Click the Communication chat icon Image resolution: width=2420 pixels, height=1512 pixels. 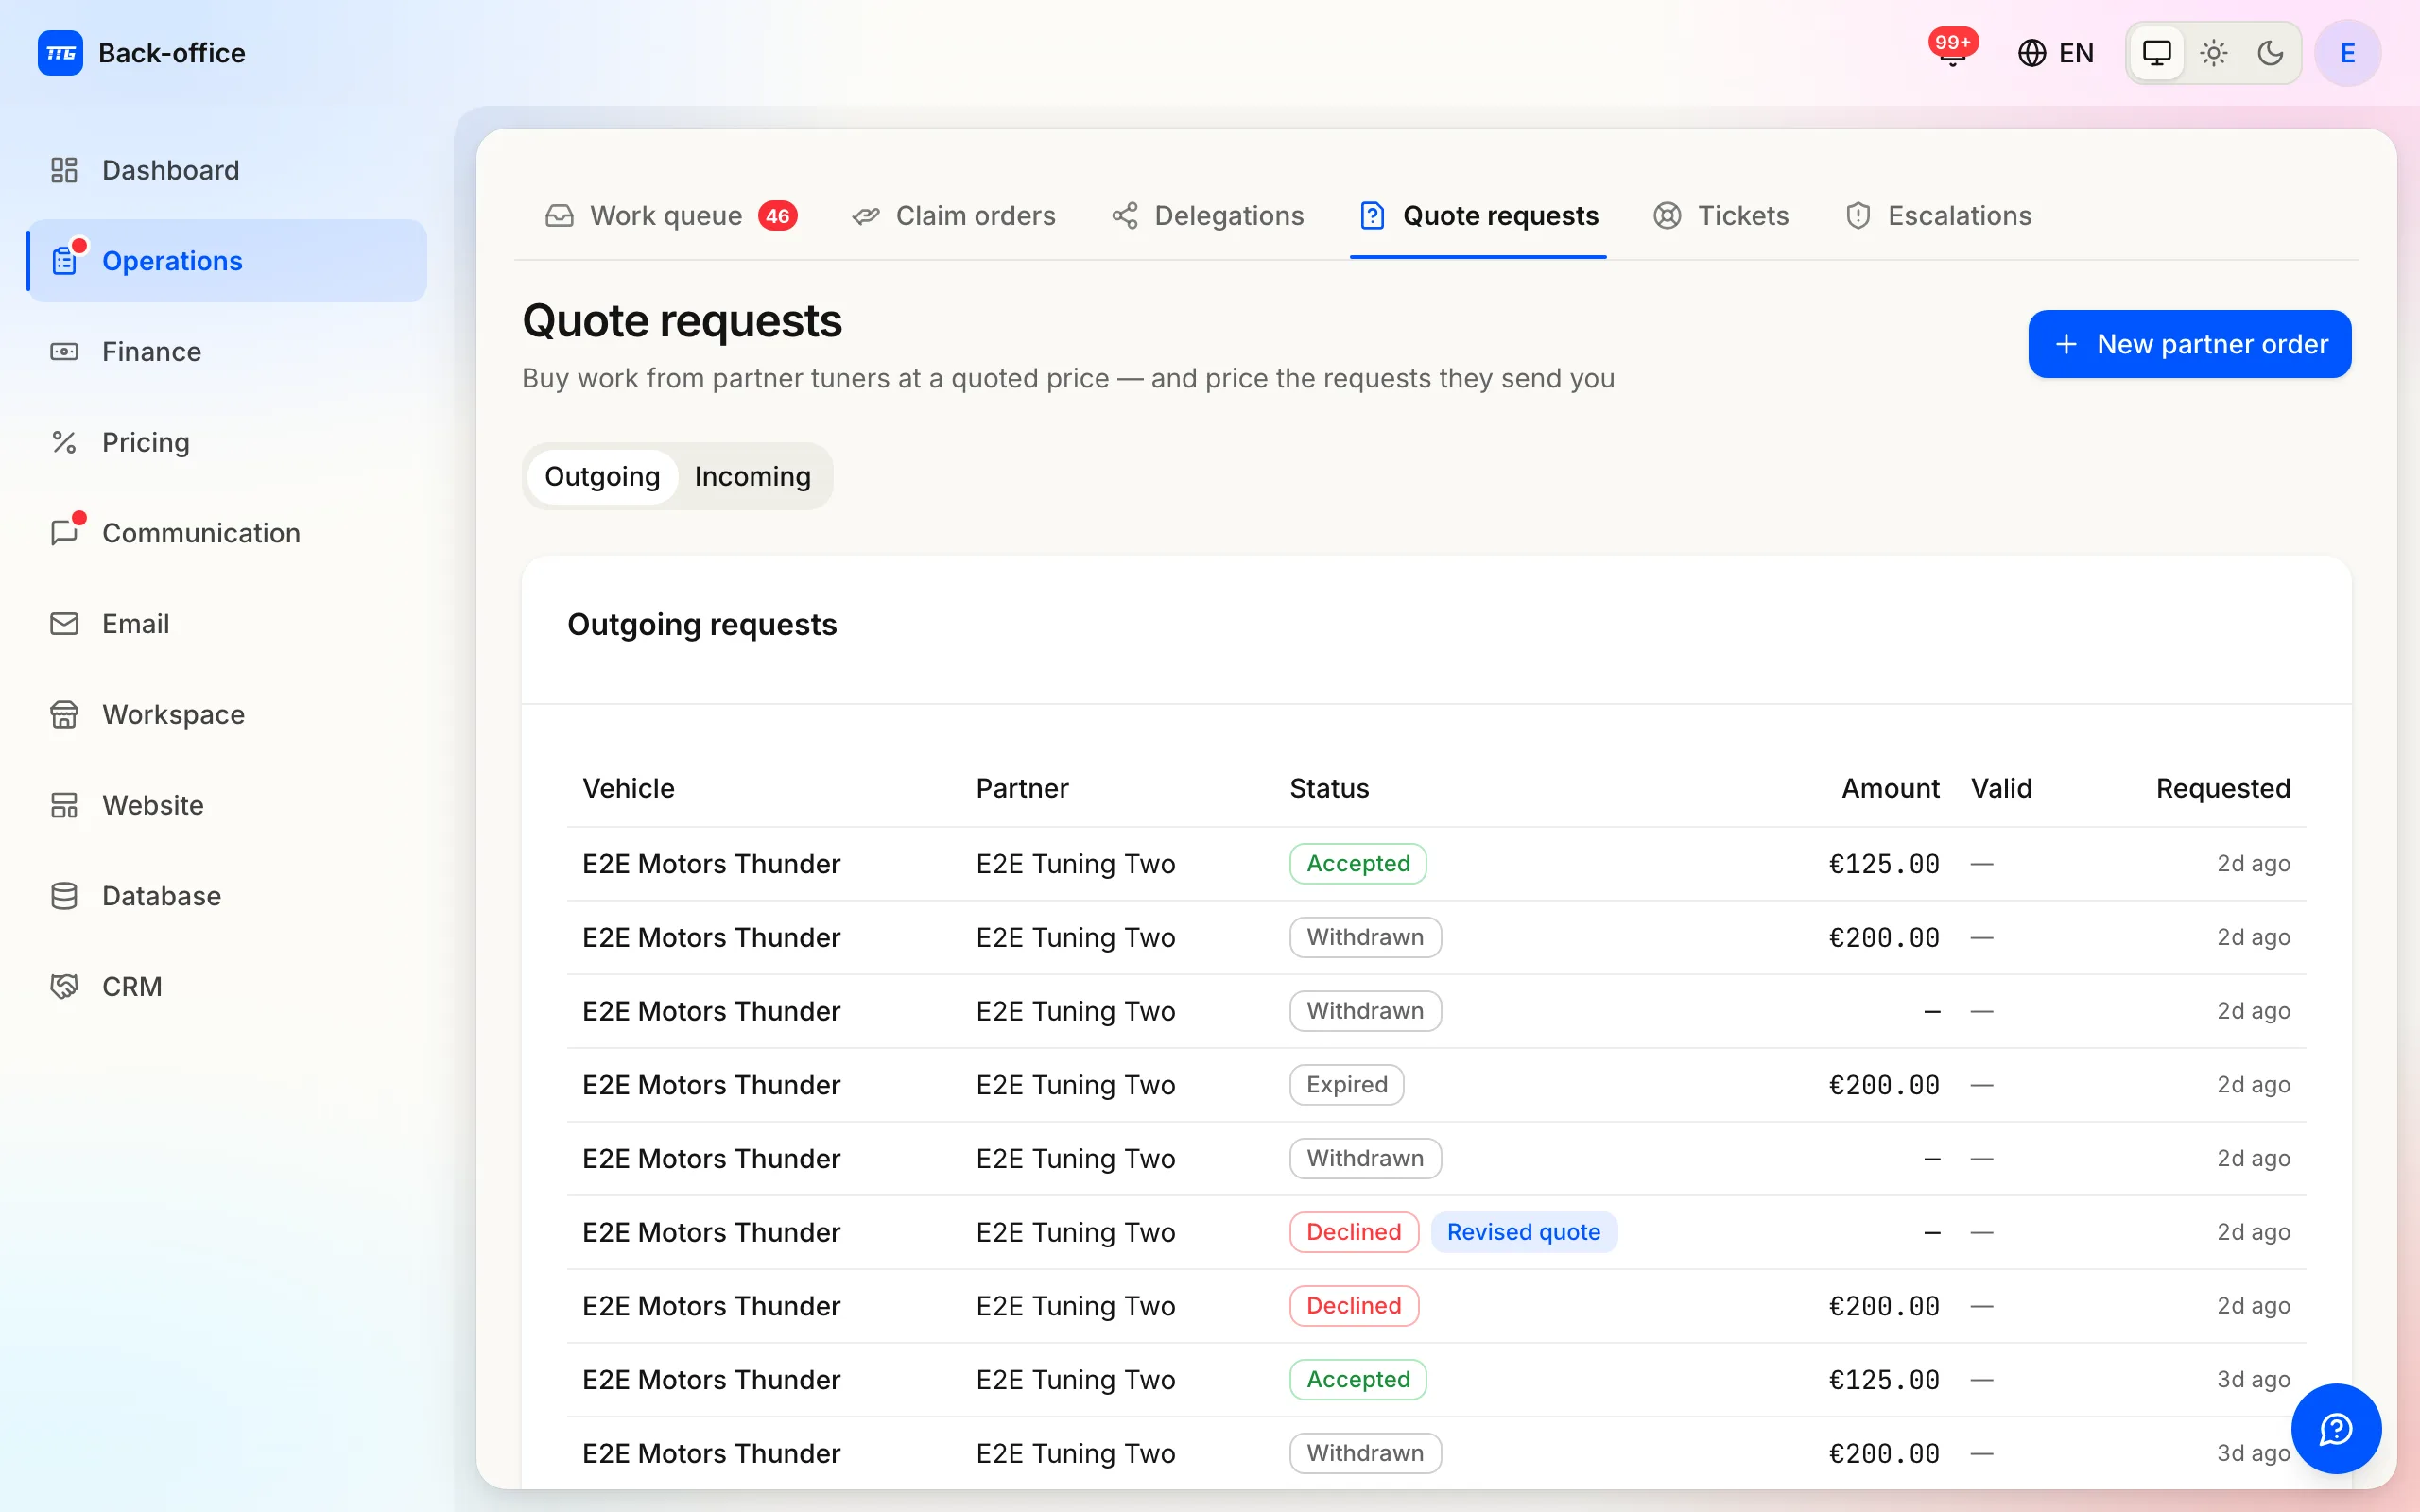(64, 533)
